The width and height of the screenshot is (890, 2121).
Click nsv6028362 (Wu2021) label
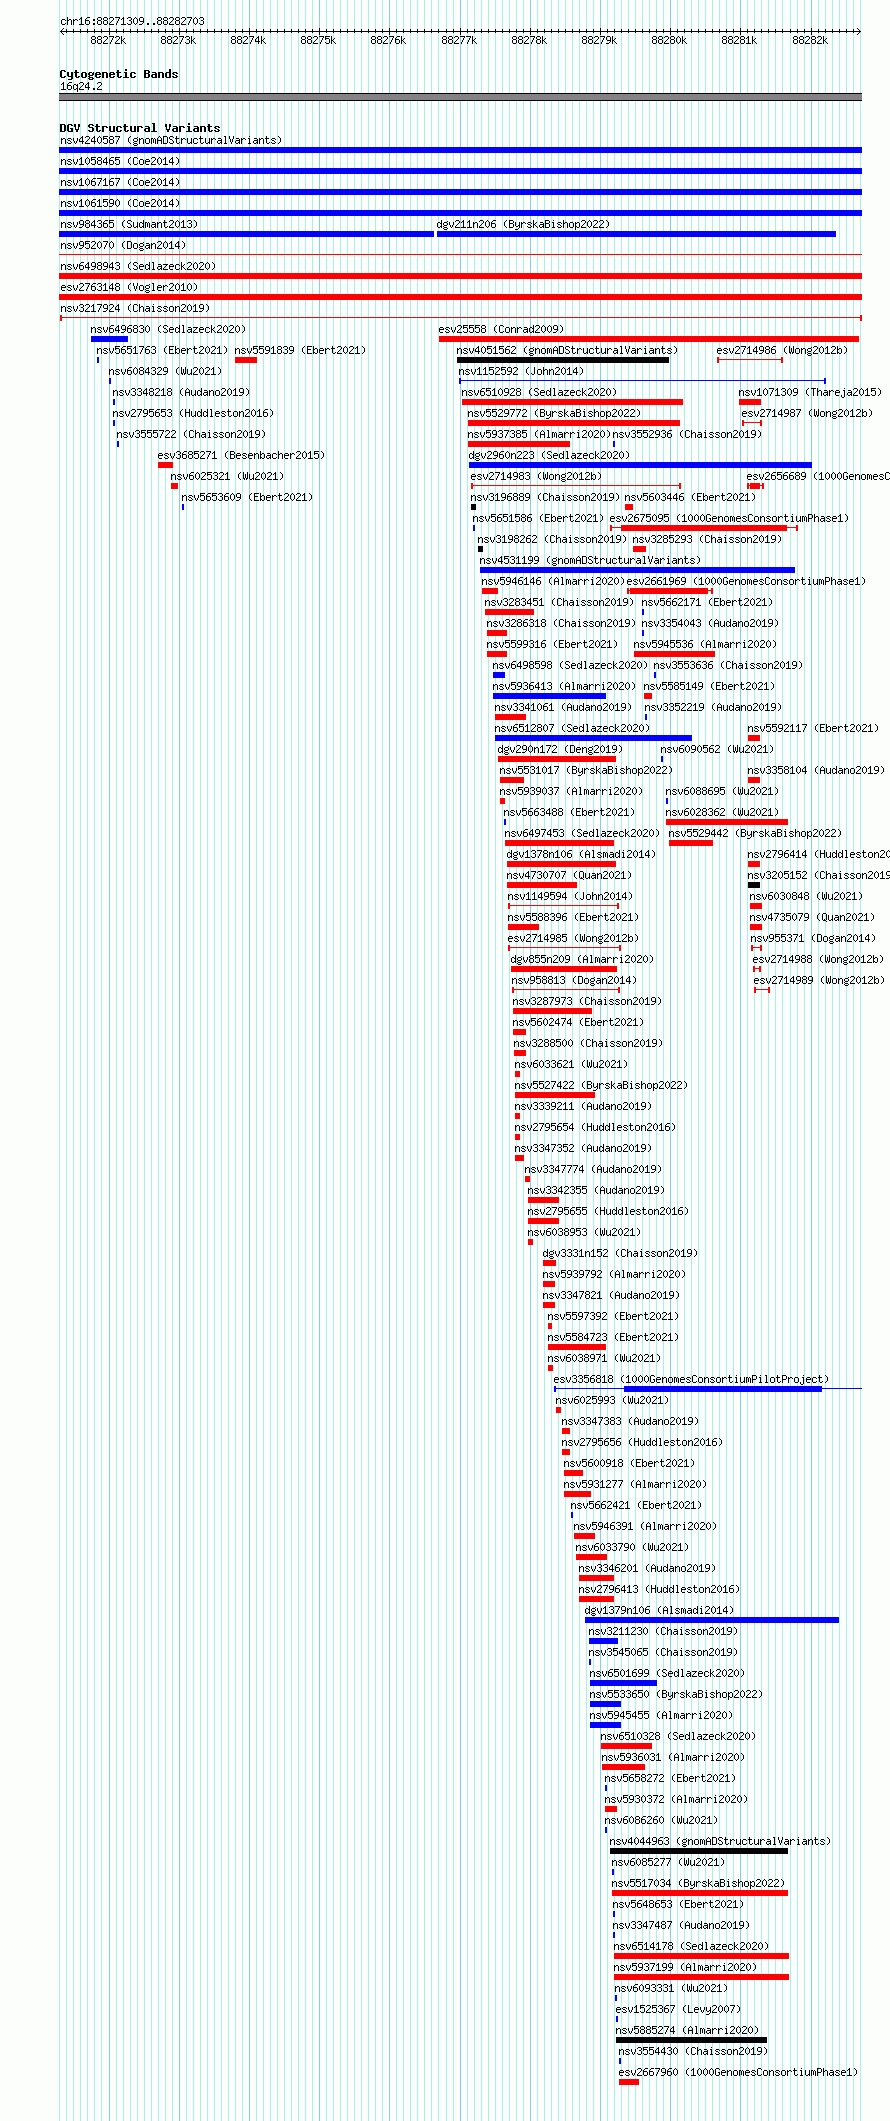coord(722,812)
